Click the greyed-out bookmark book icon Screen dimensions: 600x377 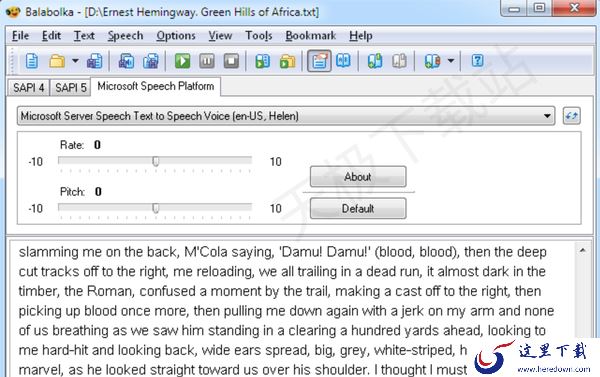399,61
